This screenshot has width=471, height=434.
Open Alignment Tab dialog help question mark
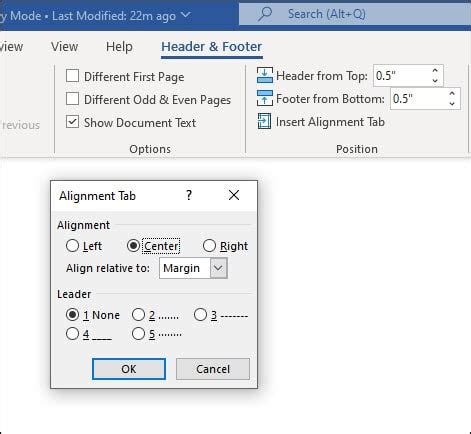pyautogui.click(x=189, y=195)
